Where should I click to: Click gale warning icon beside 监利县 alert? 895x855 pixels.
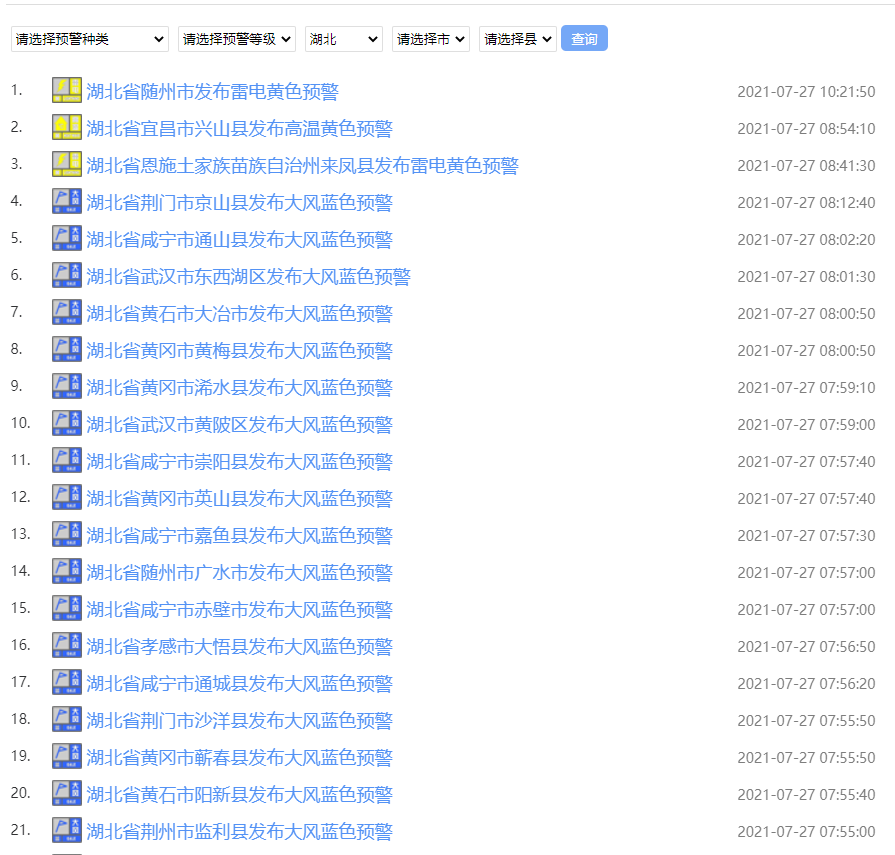(x=67, y=831)
